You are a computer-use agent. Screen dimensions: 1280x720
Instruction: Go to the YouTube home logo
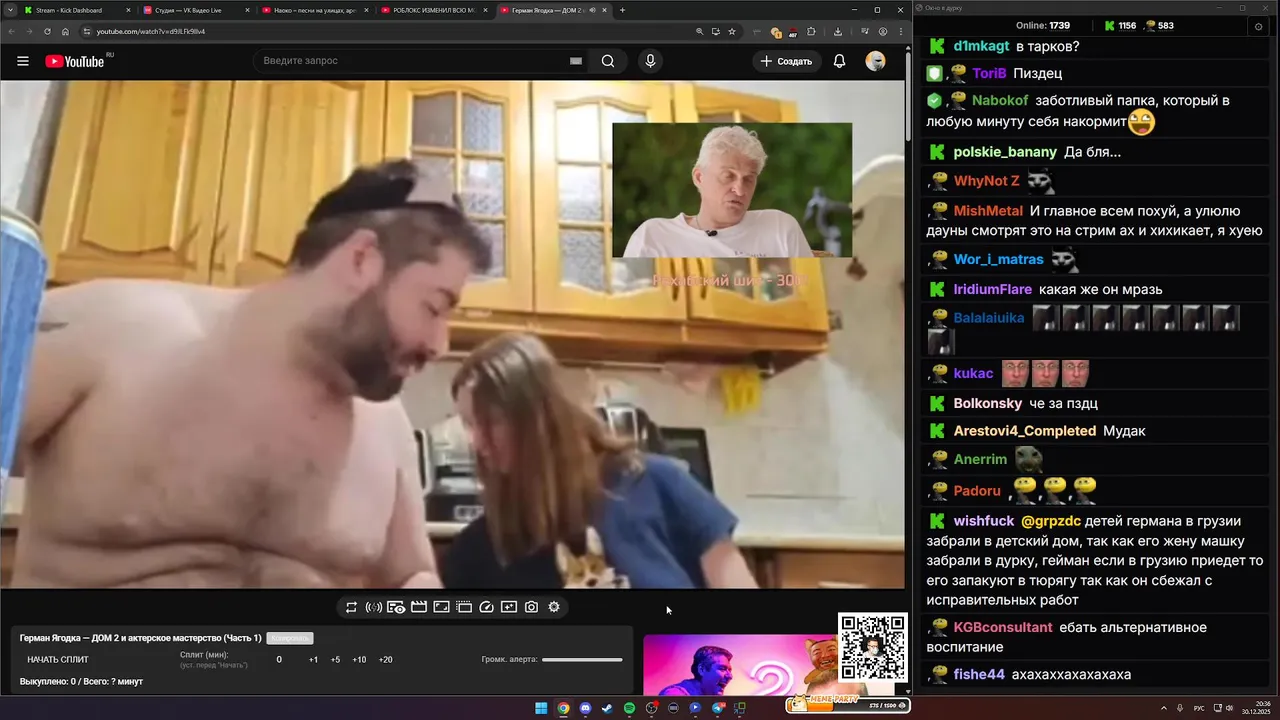75,61
